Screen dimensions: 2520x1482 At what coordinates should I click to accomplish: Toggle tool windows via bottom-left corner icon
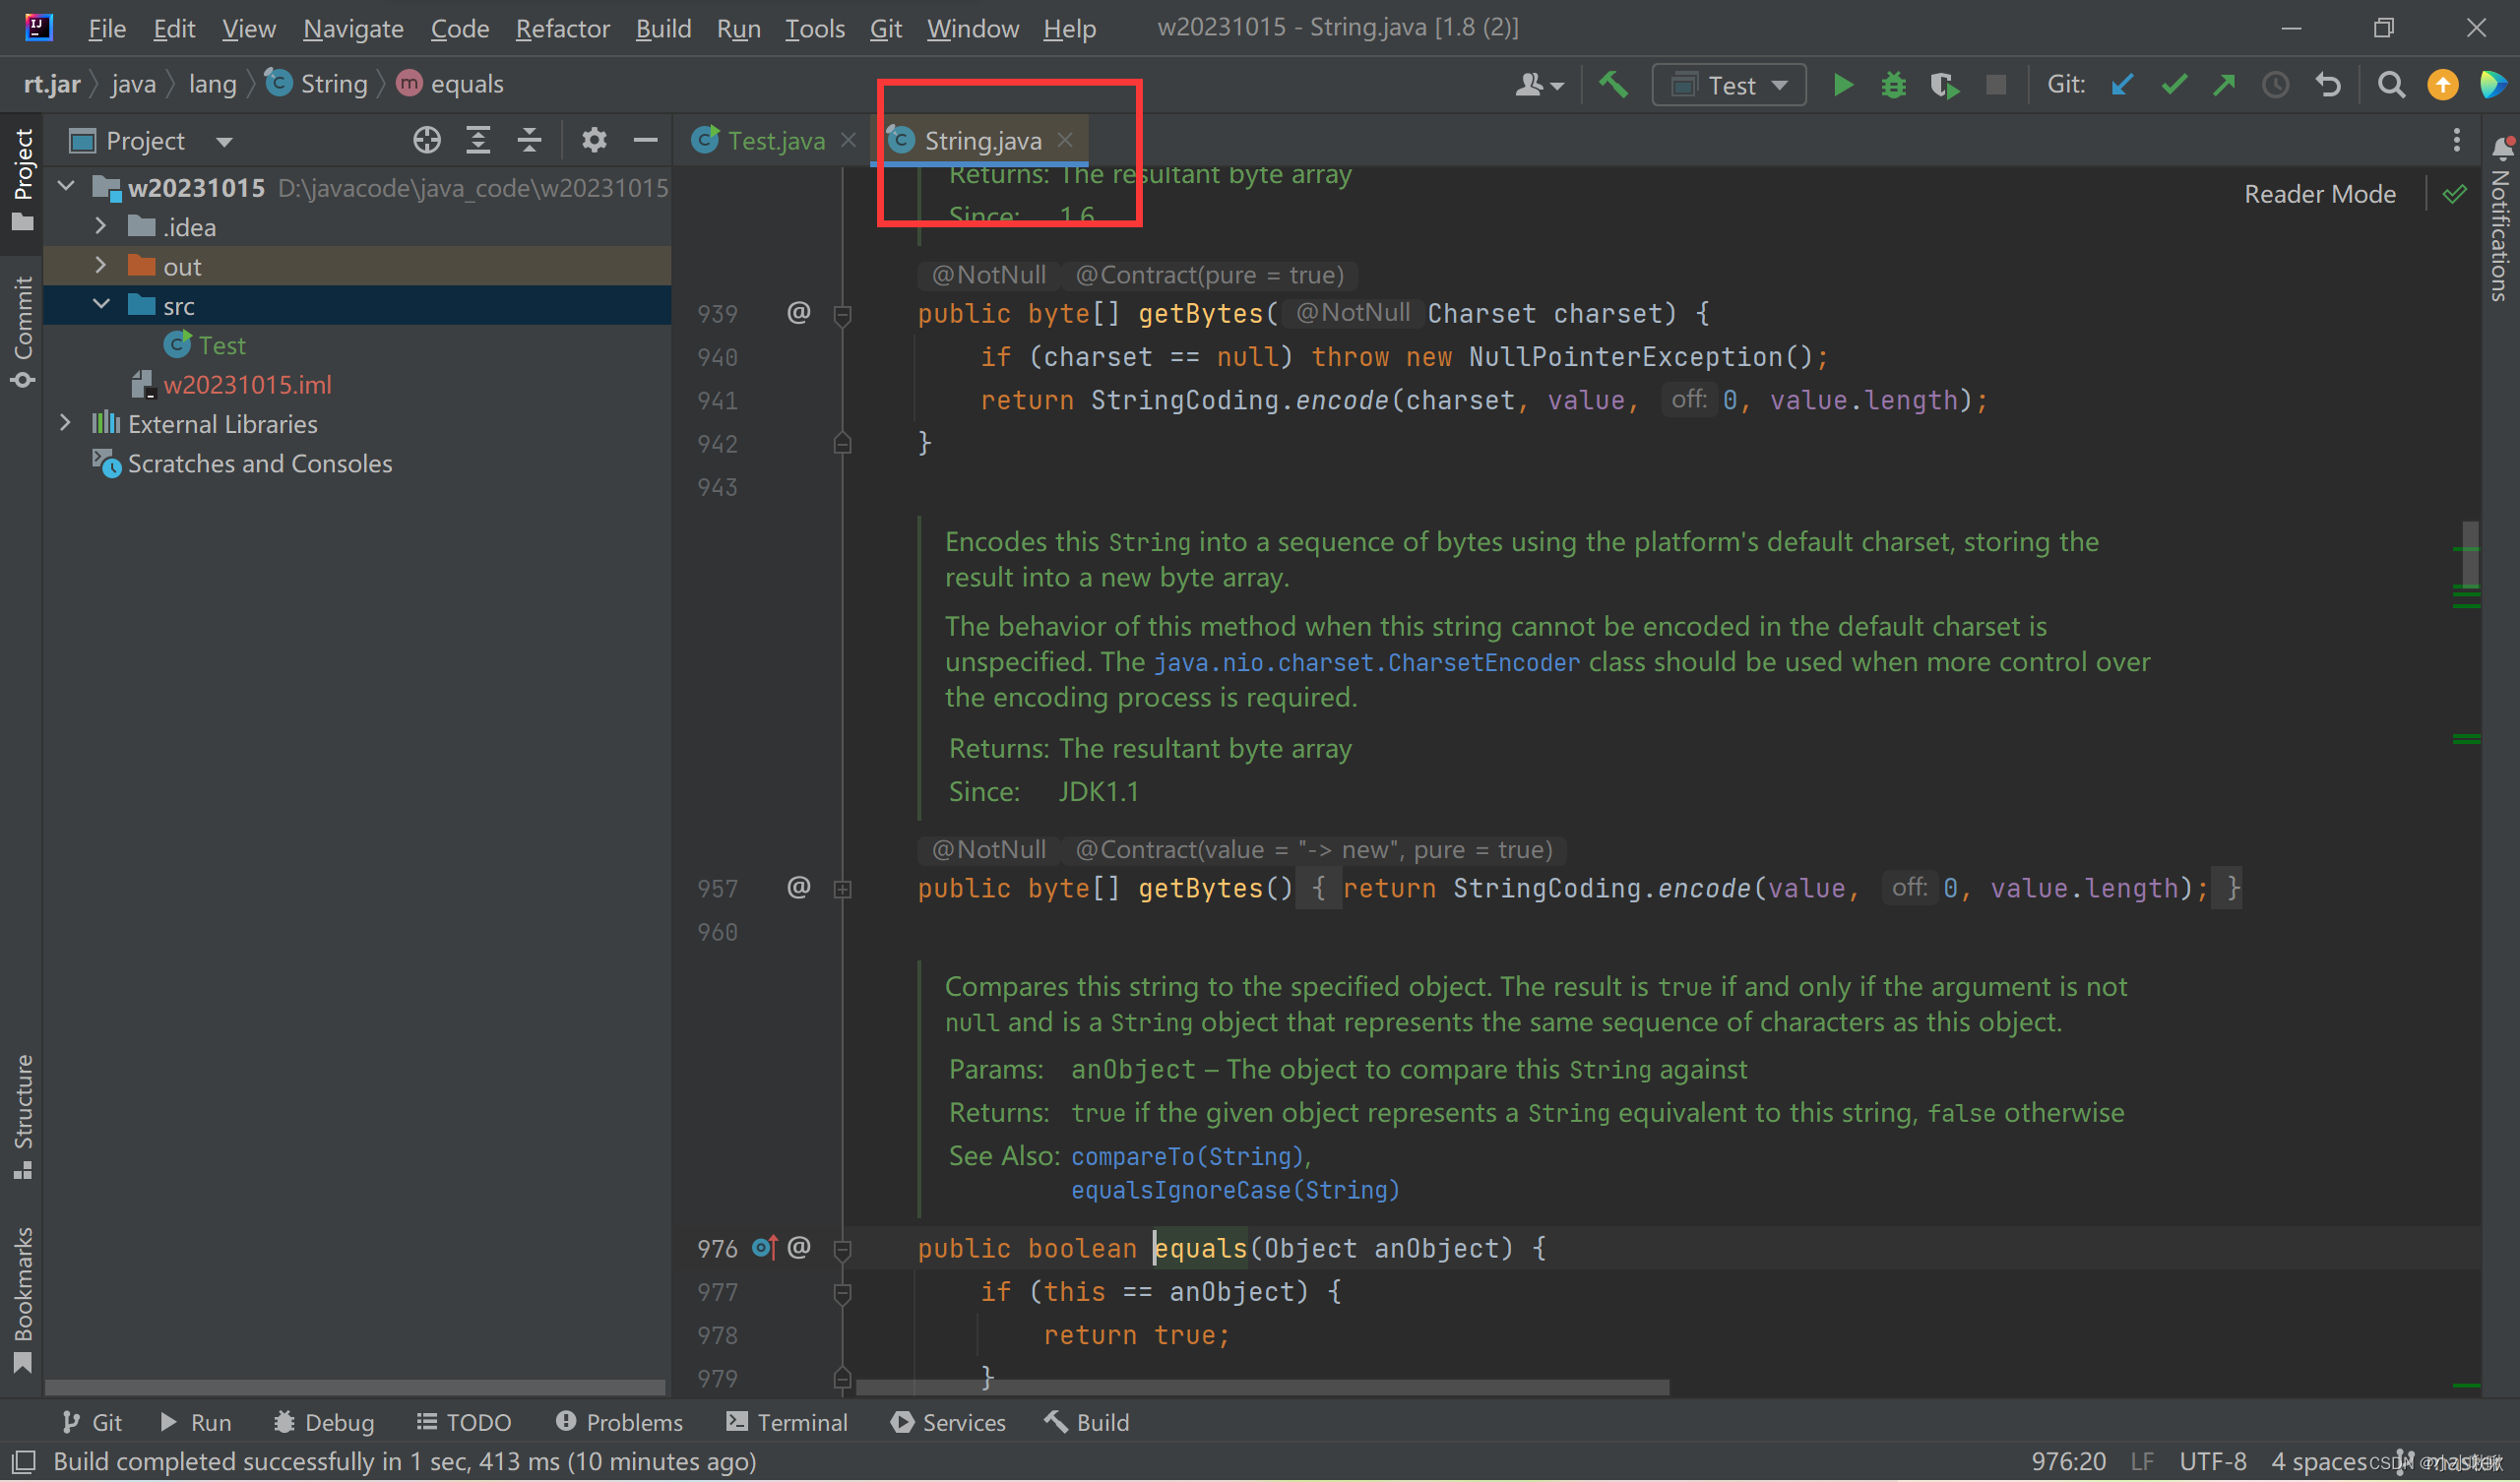click(23, 1461)
